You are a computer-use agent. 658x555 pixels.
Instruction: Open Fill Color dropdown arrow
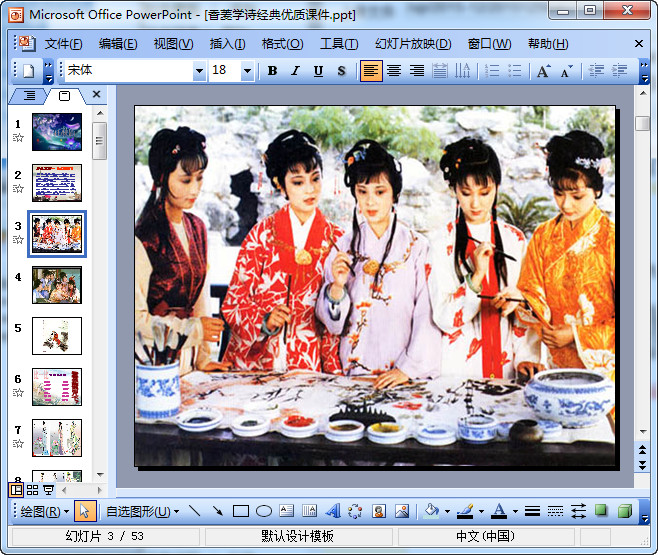point(447,511)
